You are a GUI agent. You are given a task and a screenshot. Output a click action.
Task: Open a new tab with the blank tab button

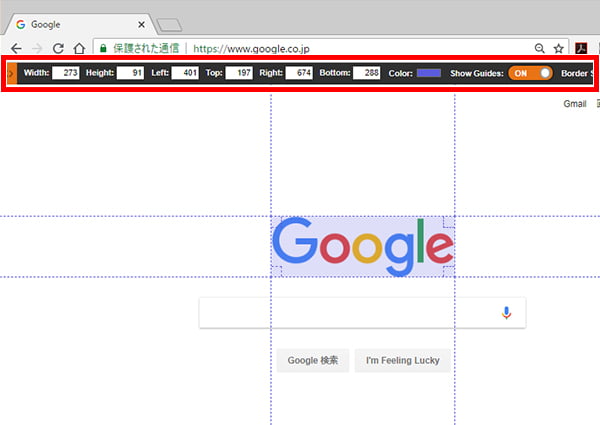coord(168,23)
